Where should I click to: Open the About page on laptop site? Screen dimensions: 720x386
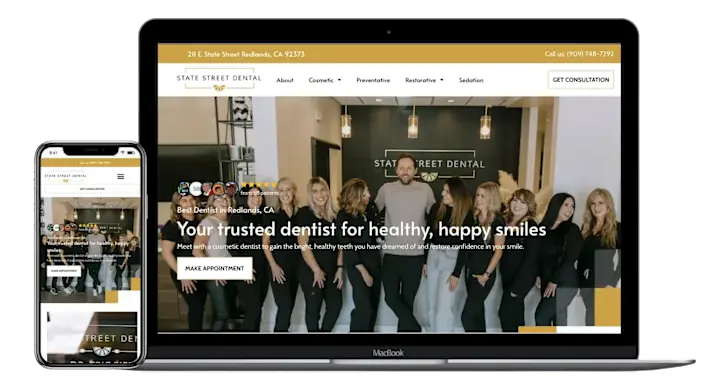[285, 80]
